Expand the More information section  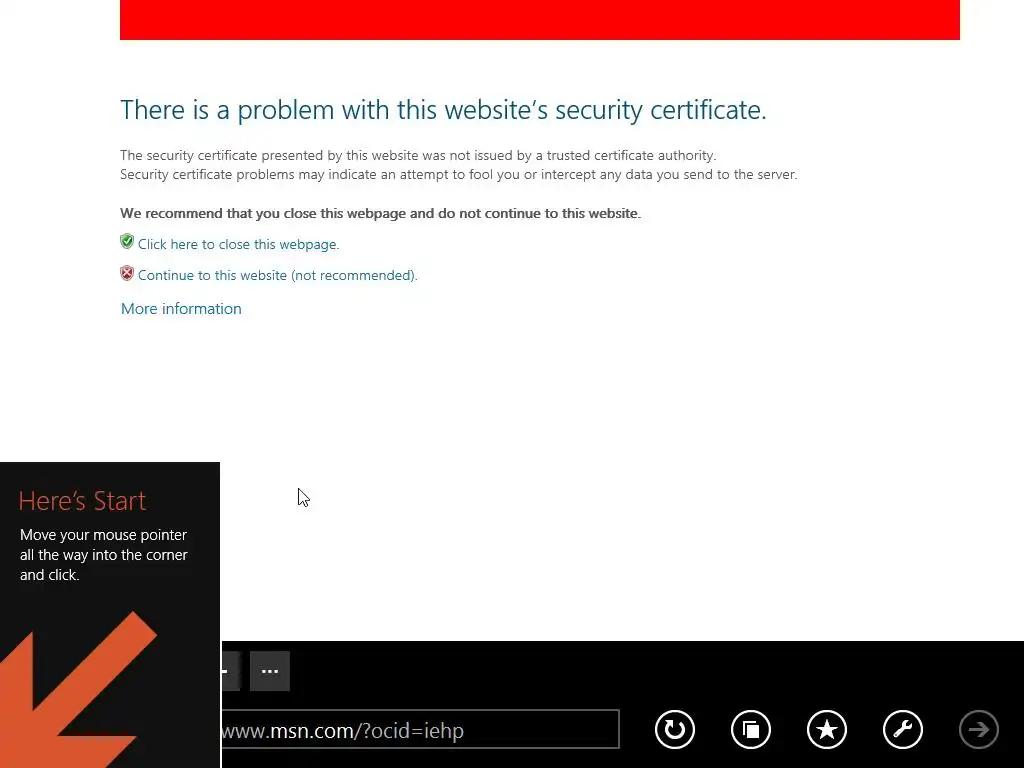[181, 308]
